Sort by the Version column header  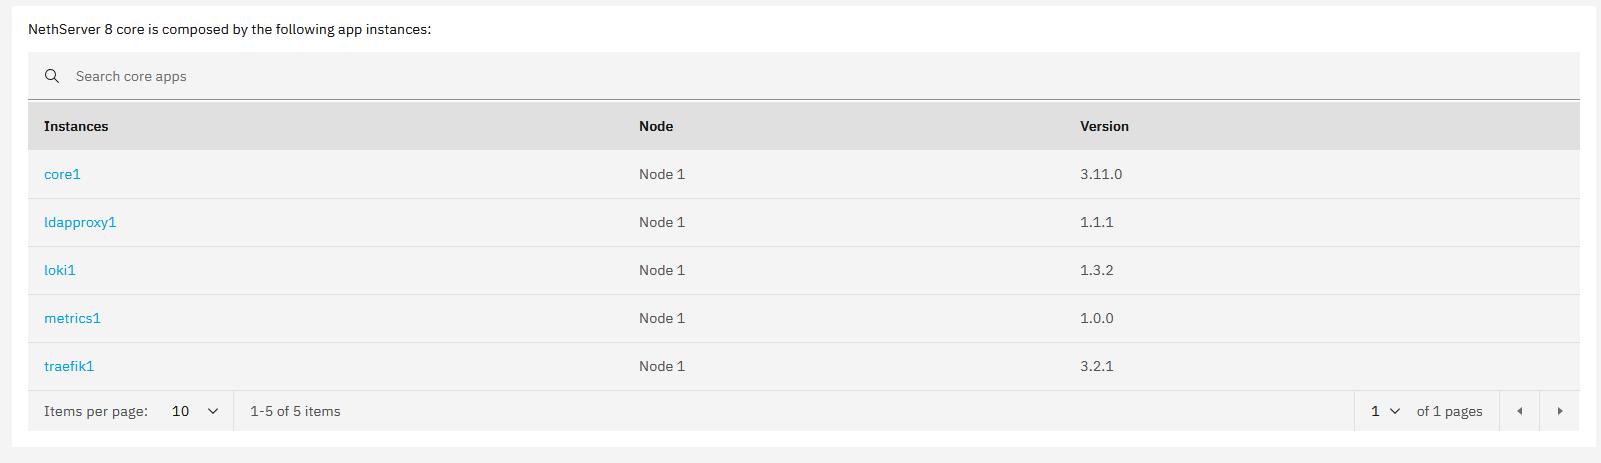pyautogui.click(x=1104, y=126)
